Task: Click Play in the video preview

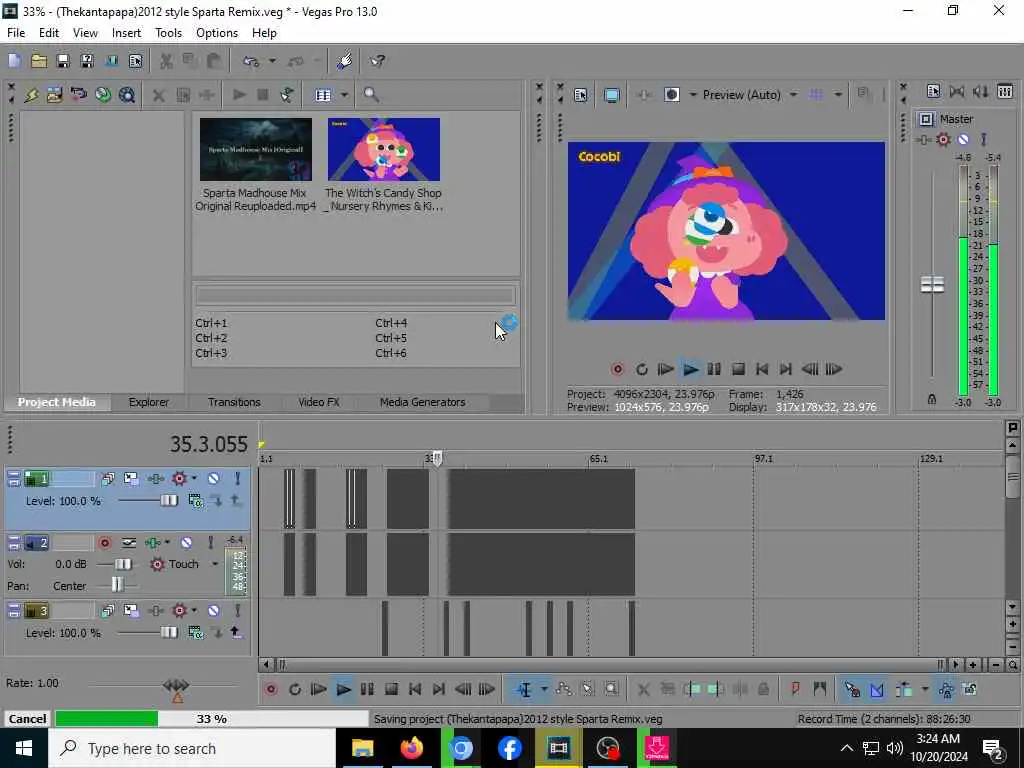Action: [690, 370]
